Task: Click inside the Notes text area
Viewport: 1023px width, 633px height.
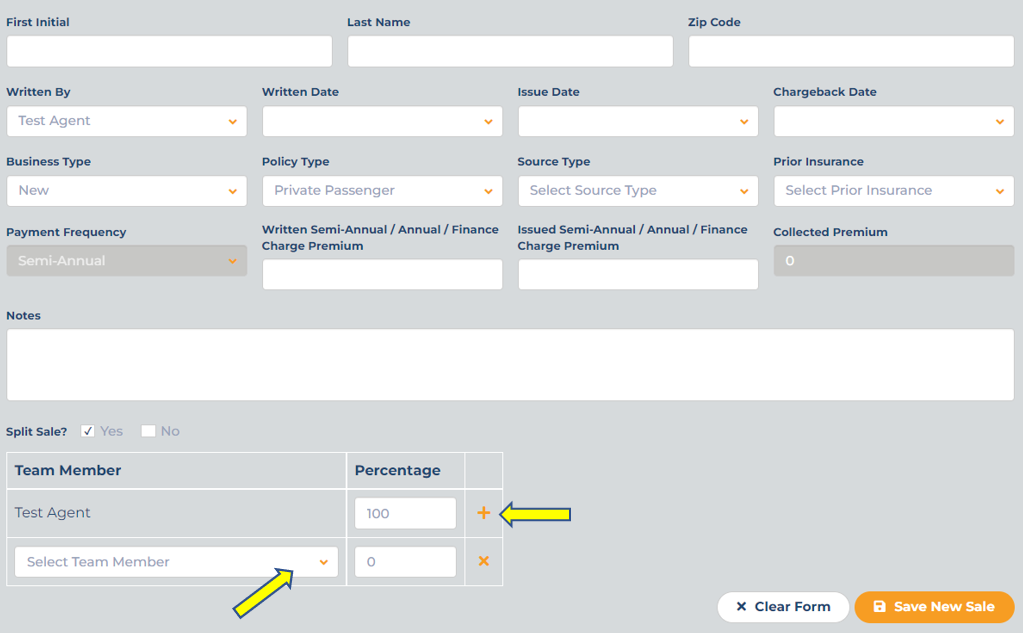Action: coord(510,365)
